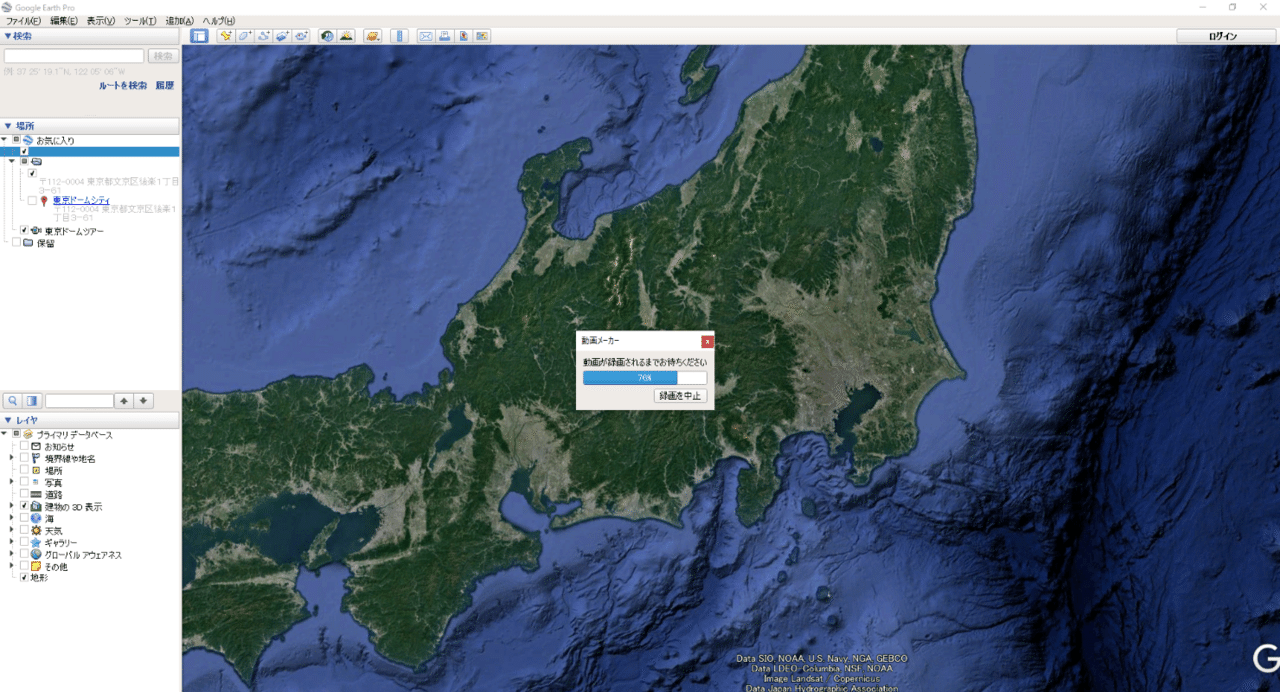The image size is (1280, 692).
Task: Toggle the sidebar visibility icon
Action: pos(200,36)
